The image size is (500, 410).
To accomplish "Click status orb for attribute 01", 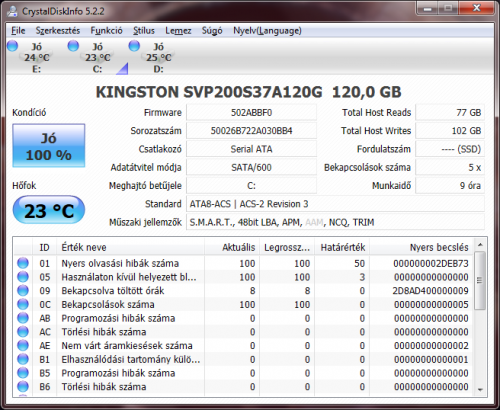I will [x=23, y=263].
